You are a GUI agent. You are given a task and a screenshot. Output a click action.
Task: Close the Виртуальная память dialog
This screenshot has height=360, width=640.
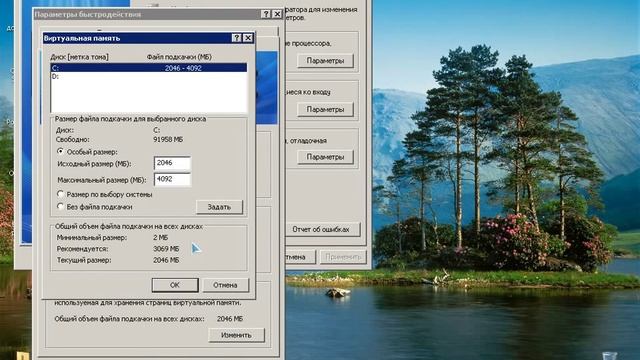248,38
